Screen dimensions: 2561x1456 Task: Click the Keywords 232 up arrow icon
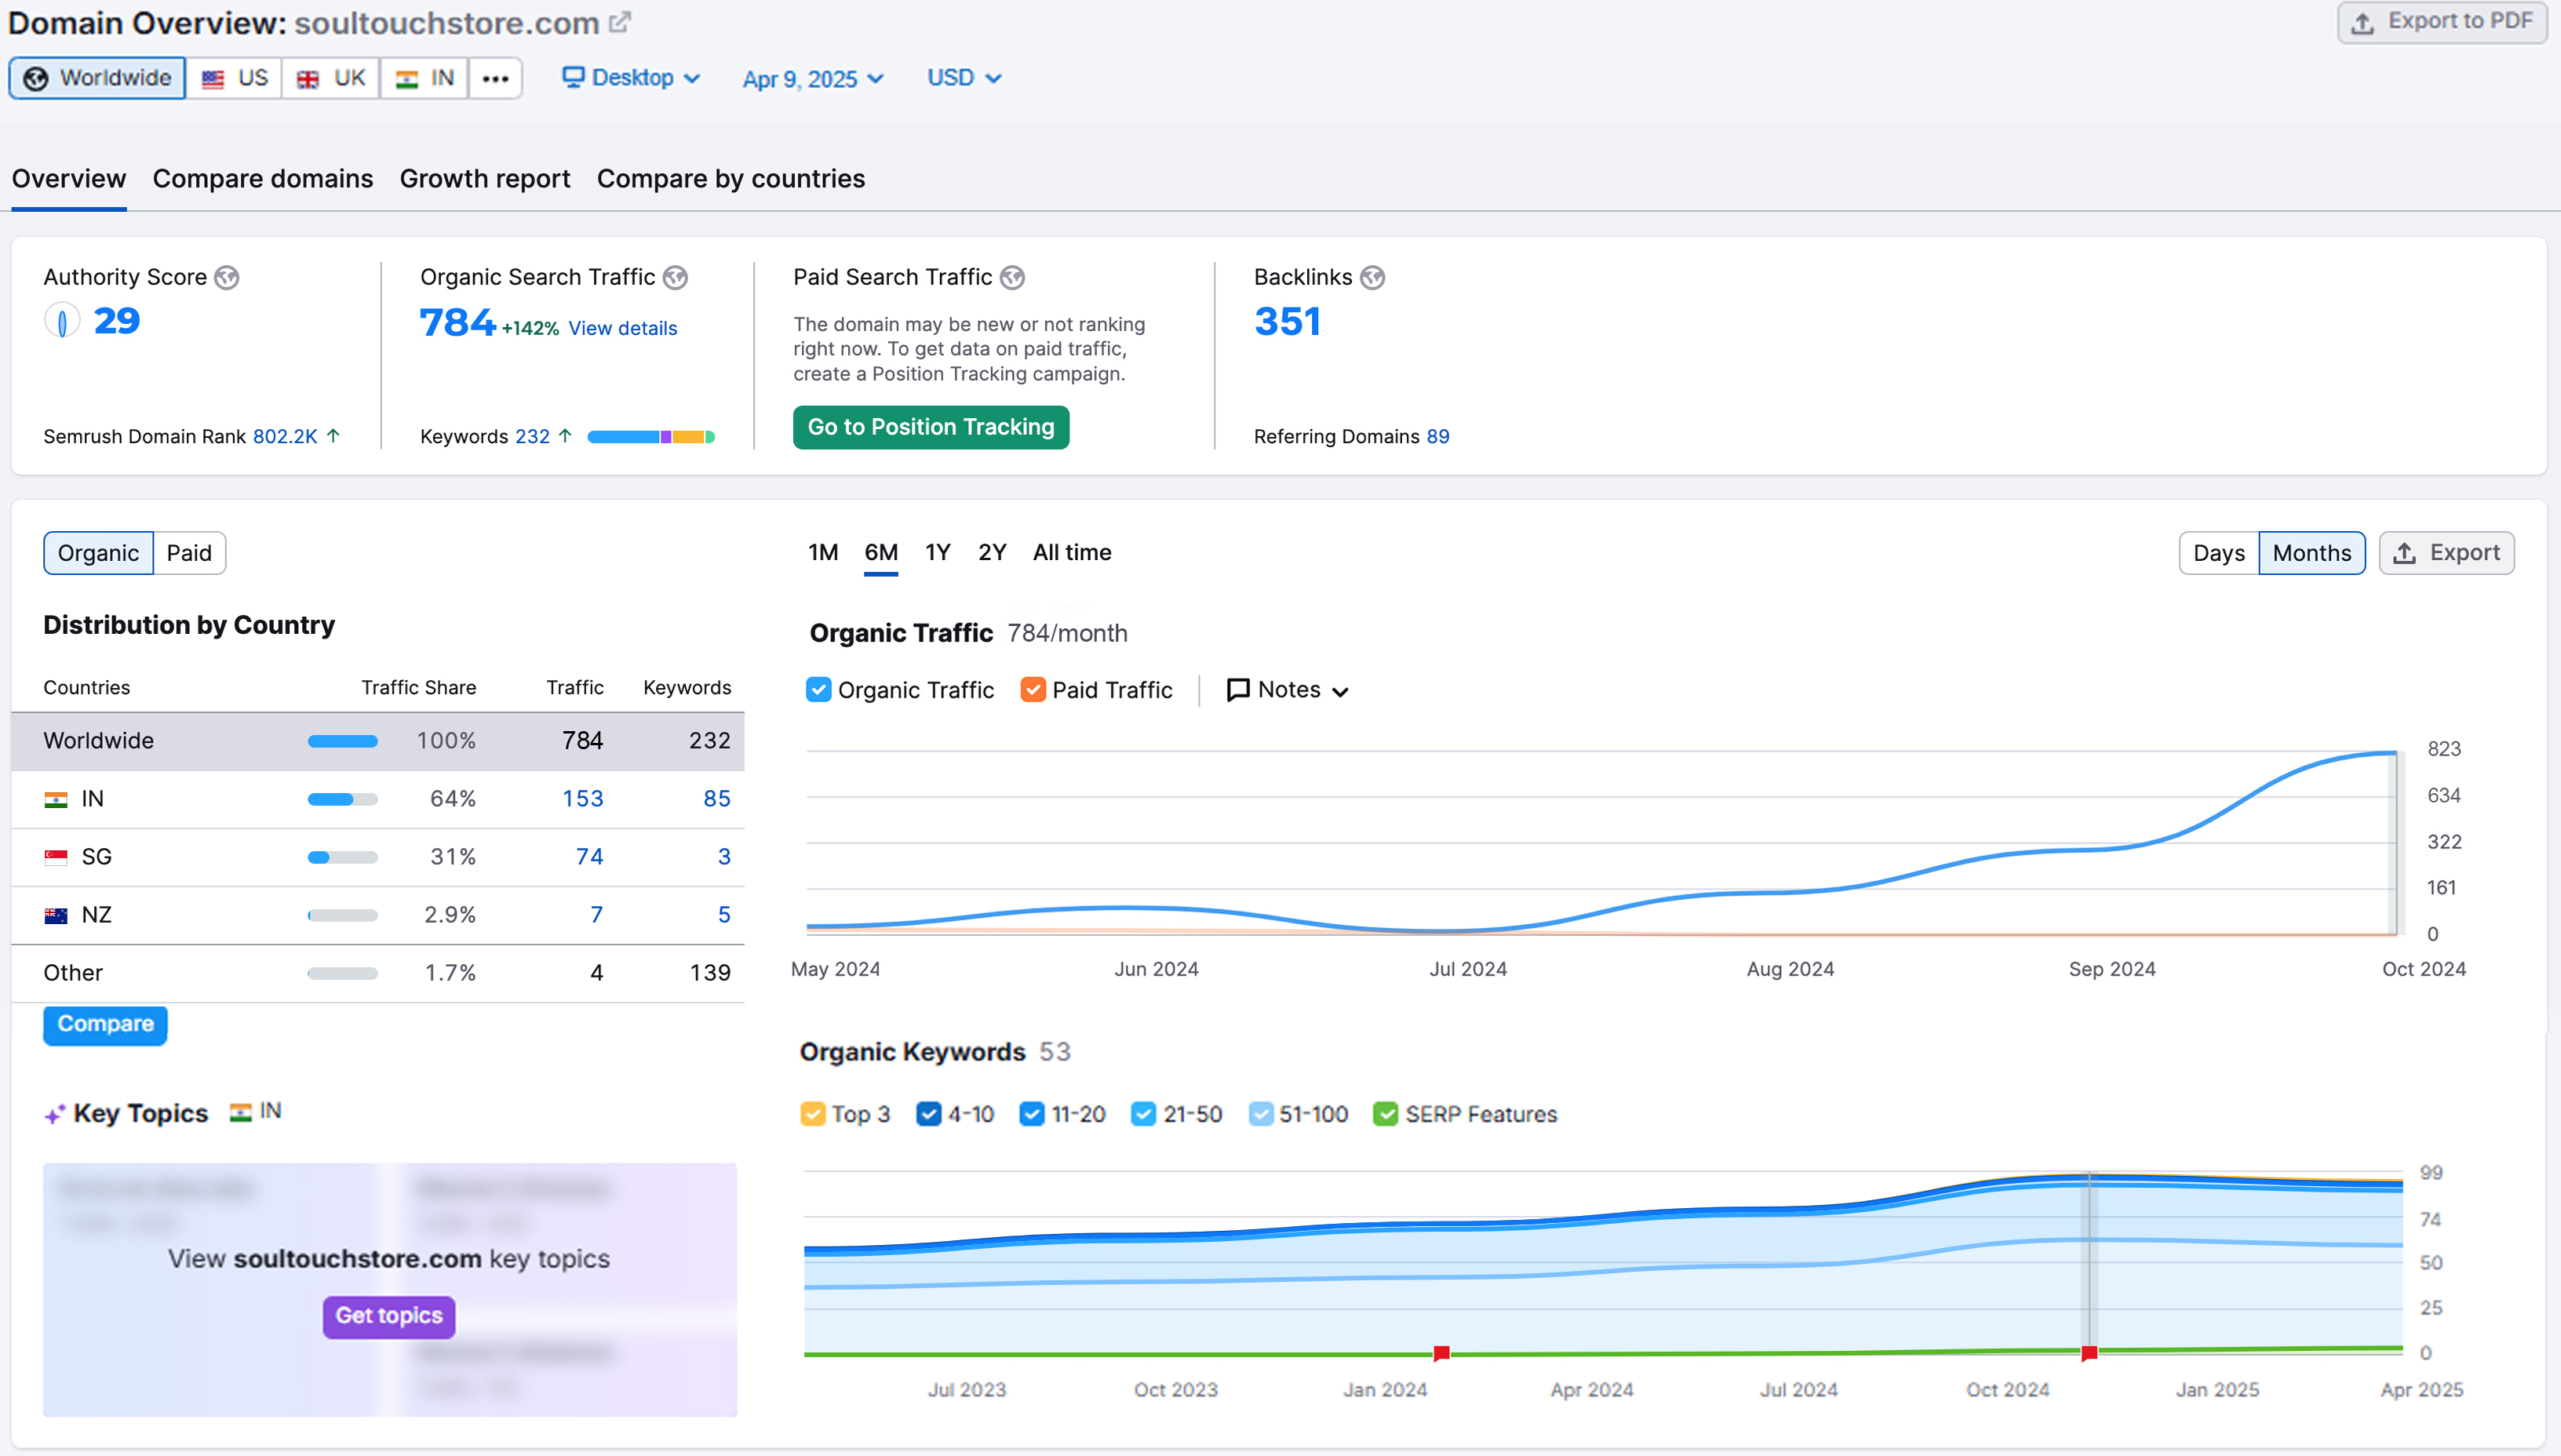[x=565, y=436]
